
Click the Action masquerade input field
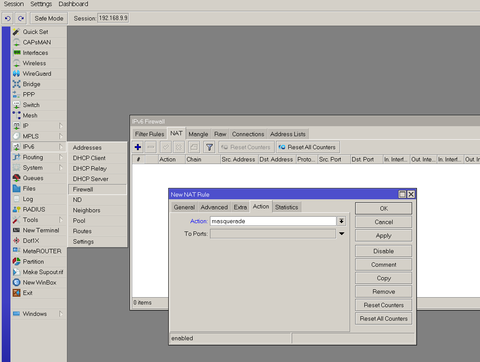coord(273,221)
